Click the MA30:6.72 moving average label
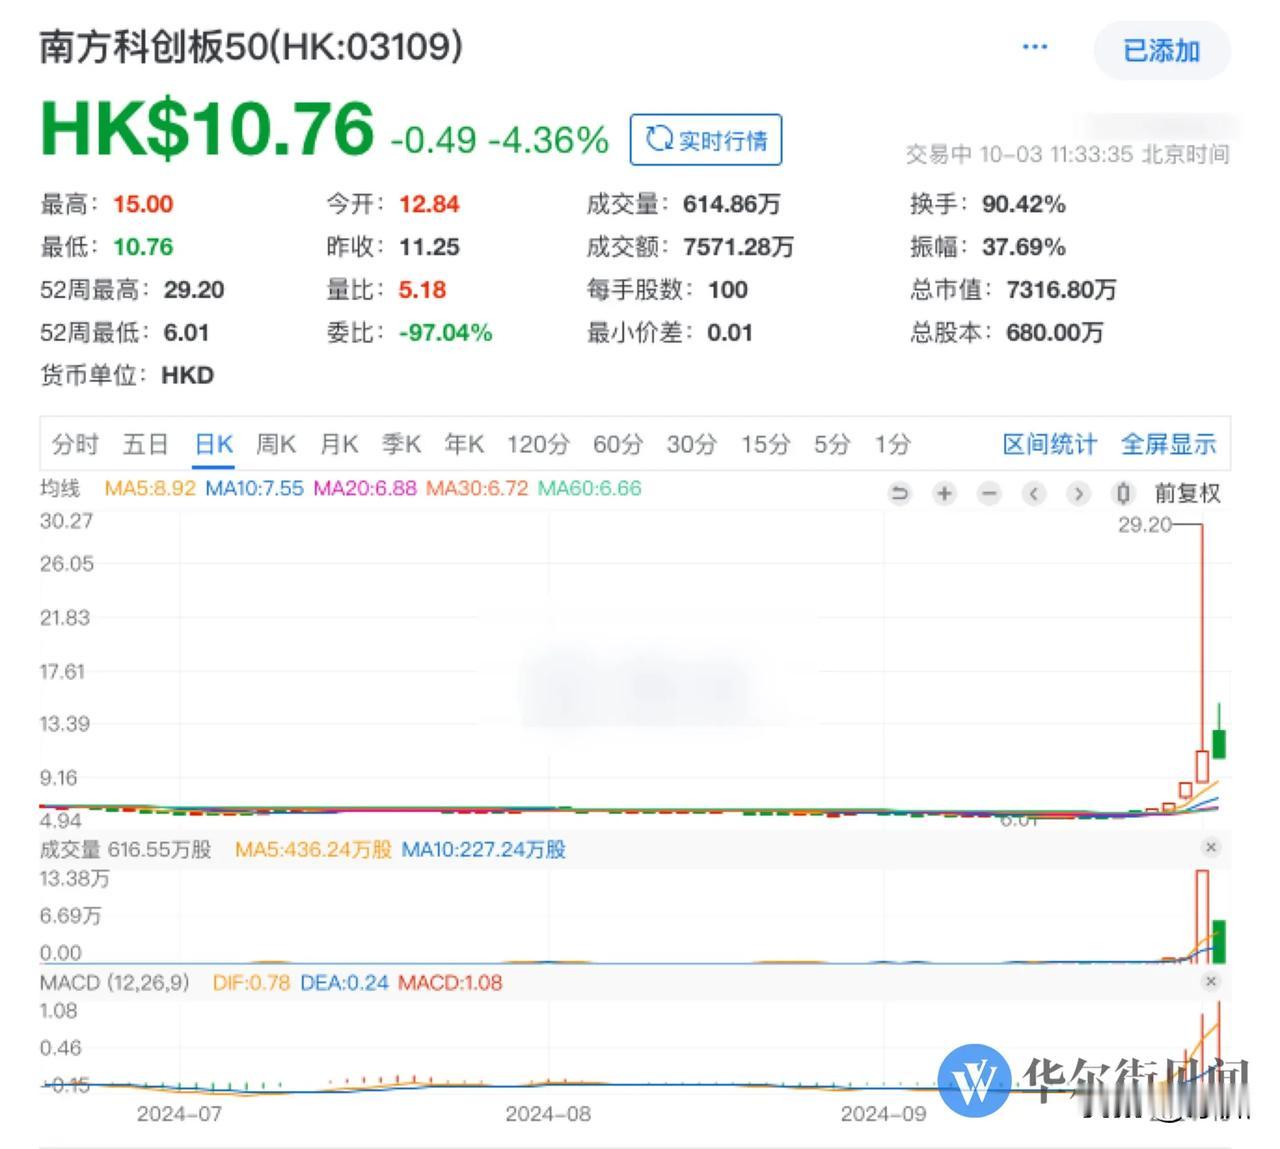 (x=477, y=489)
